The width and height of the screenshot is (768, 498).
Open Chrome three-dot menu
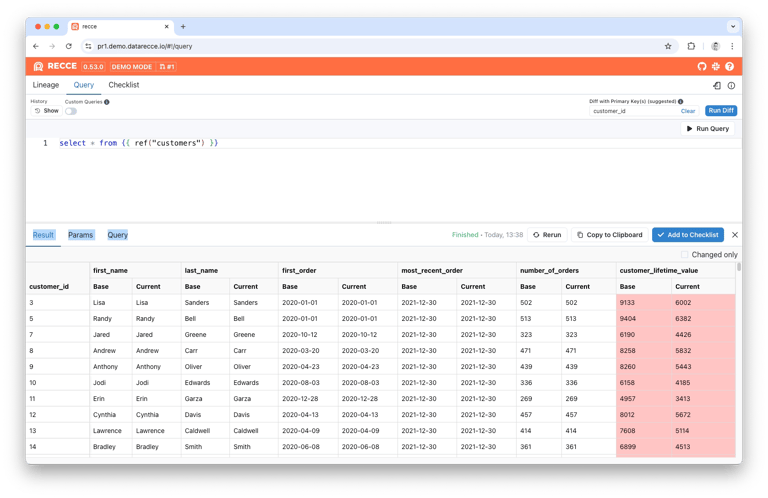(732, 46)
